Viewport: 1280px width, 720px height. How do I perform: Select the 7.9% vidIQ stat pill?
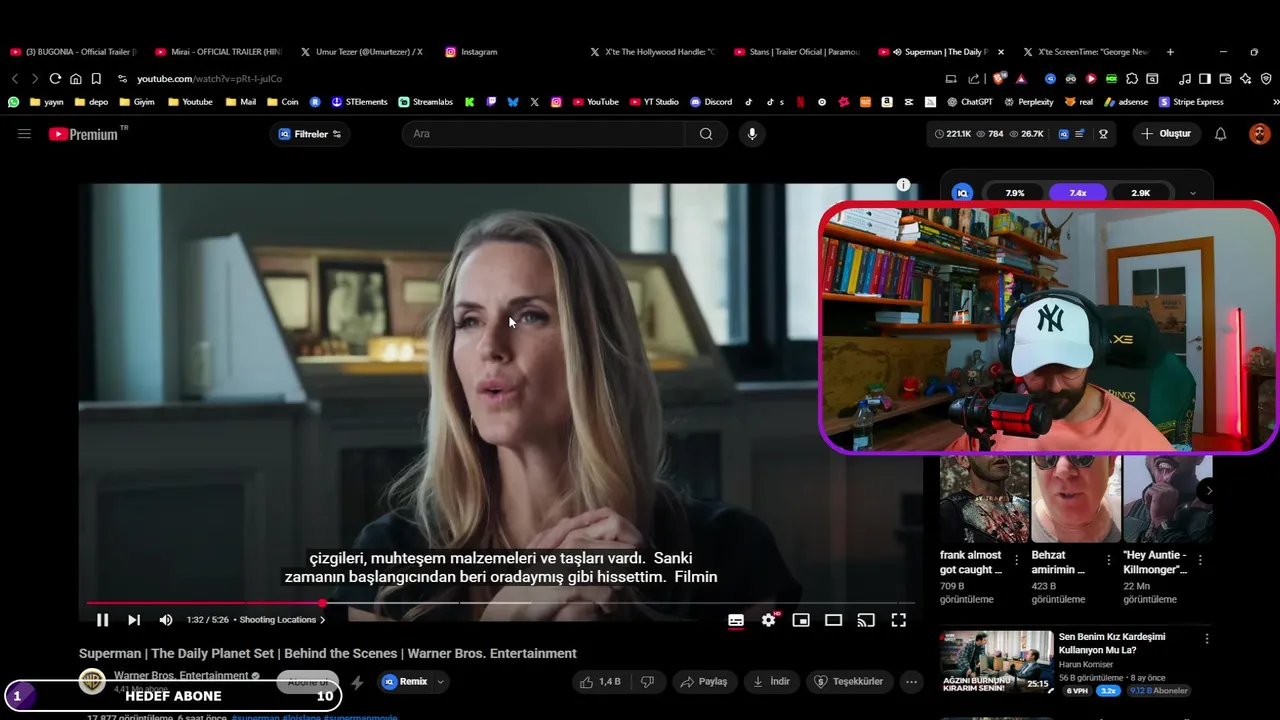tap(1015, 193)
